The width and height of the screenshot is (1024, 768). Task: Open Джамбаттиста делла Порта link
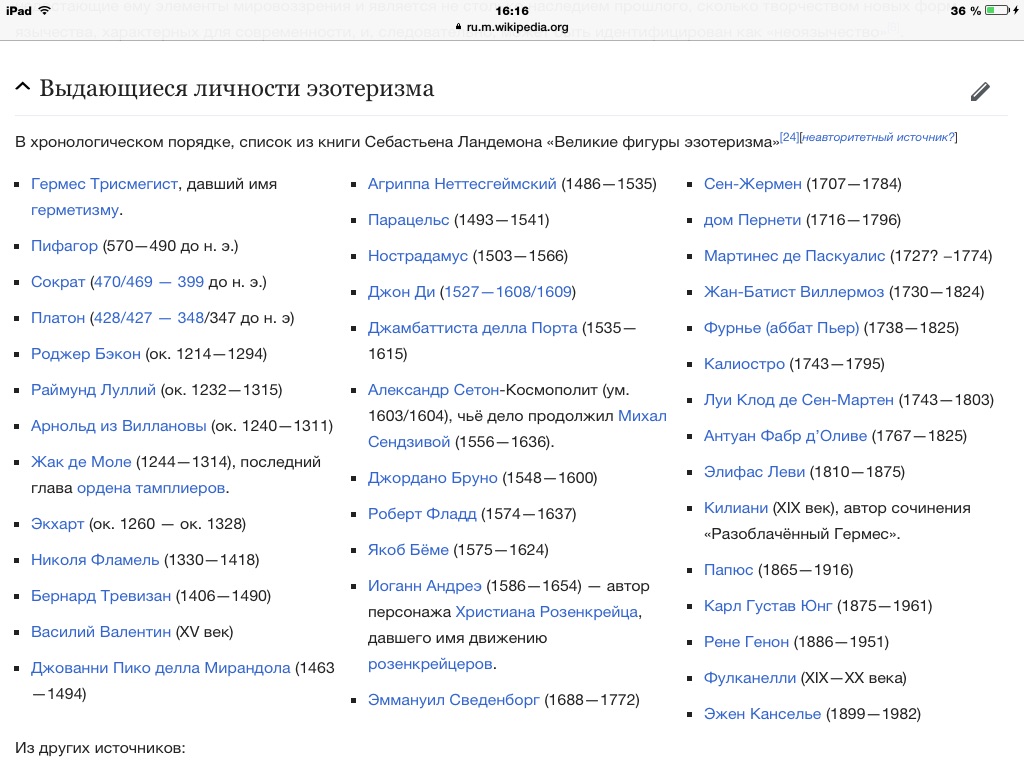(472, 328)
